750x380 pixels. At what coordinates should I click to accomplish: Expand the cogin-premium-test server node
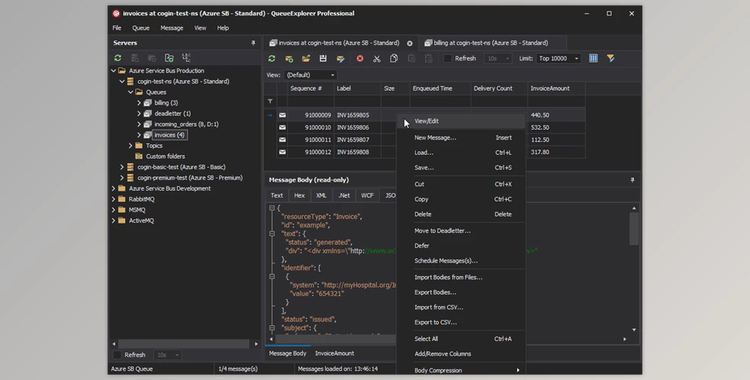tap(122, 178)
